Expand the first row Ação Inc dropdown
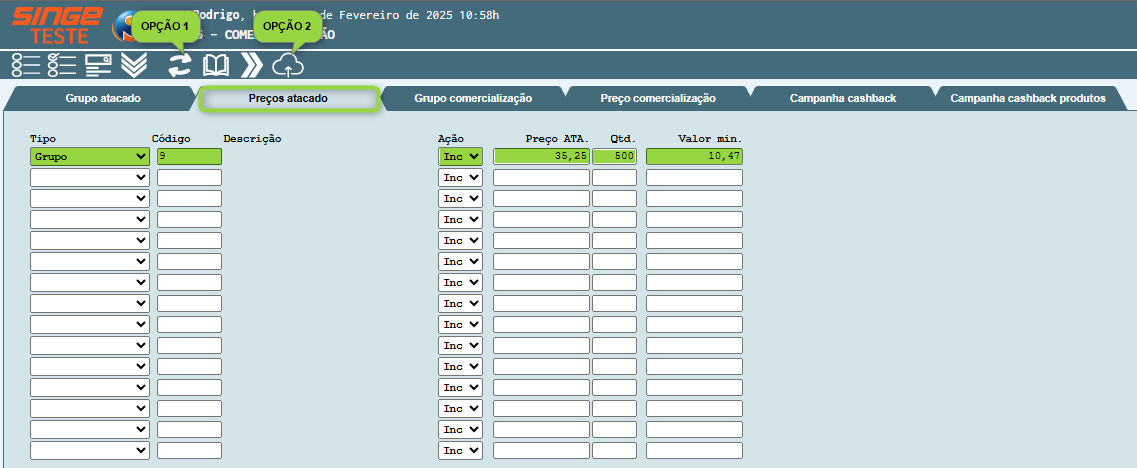The width and height of the screenshot is (1137, 468). click(x=460, y=157)
